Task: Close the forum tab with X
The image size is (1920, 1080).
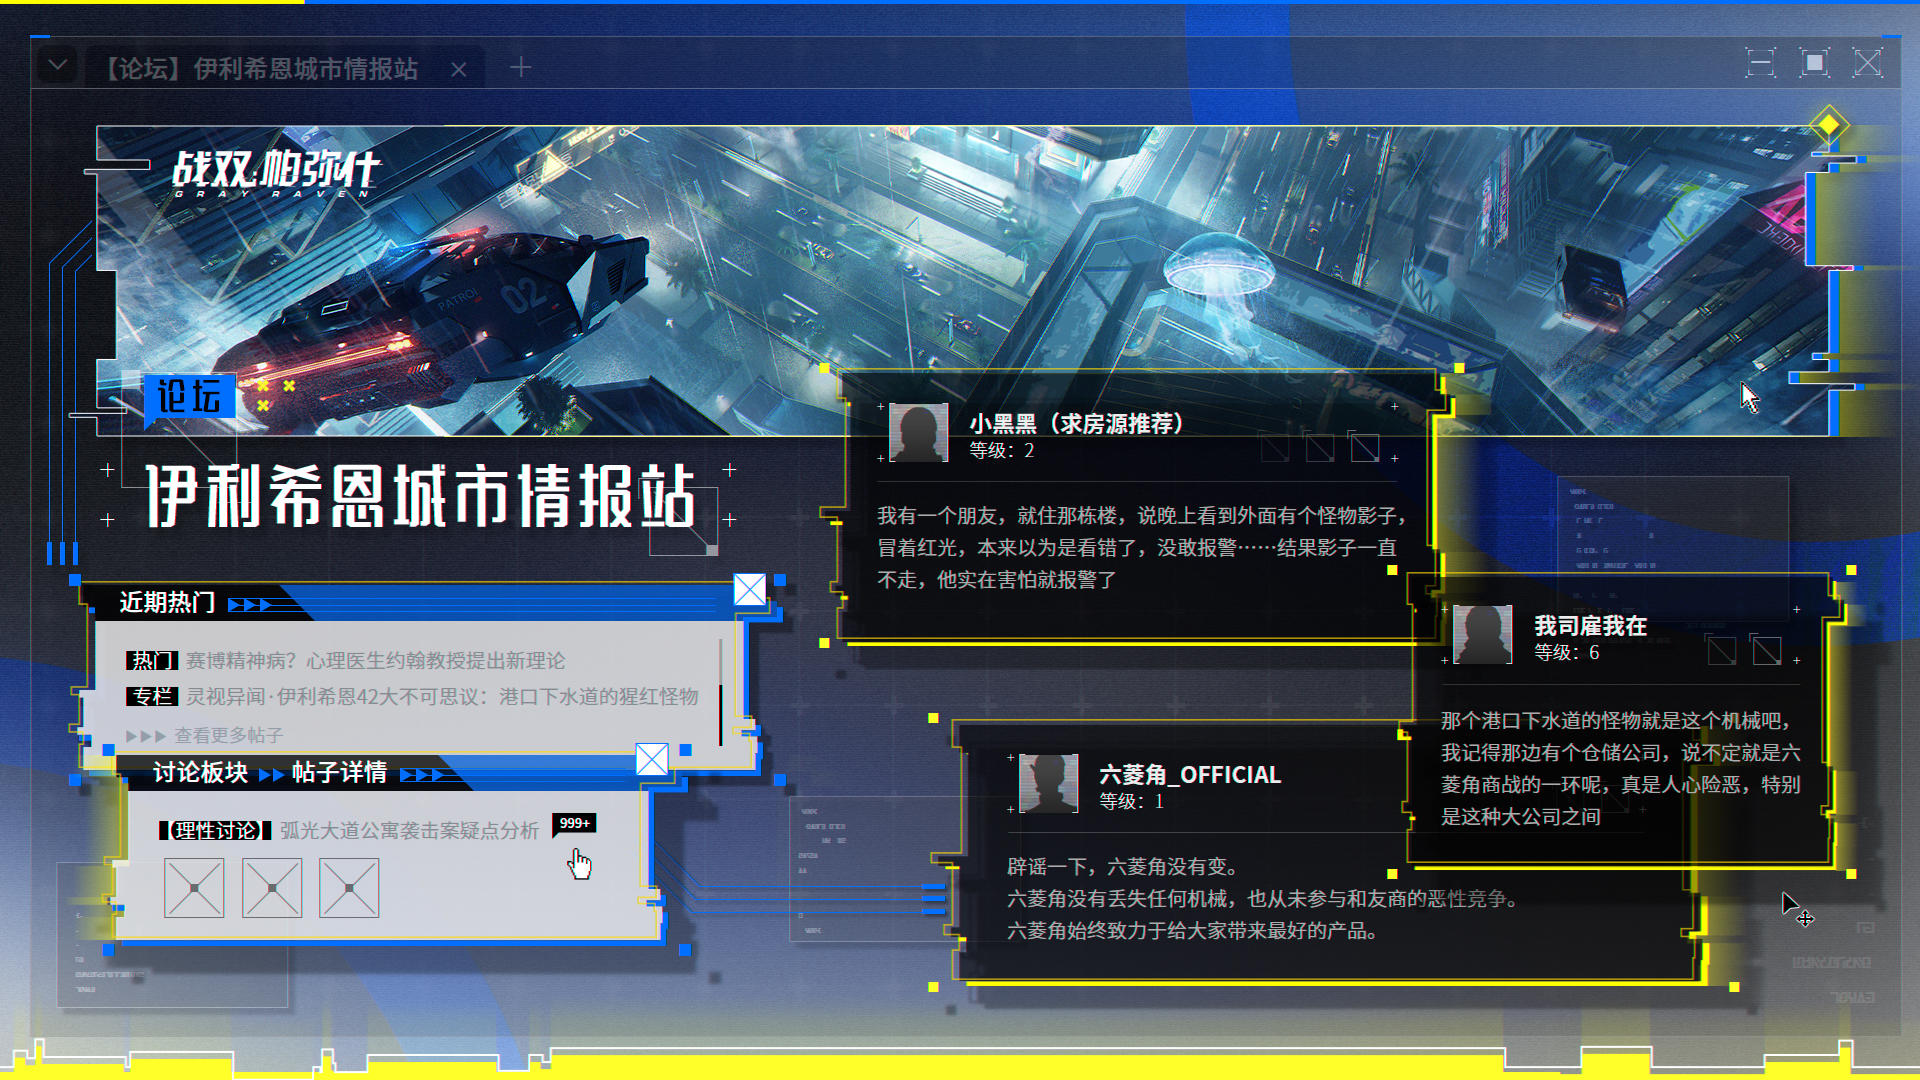Action: [x=459, y=69]
